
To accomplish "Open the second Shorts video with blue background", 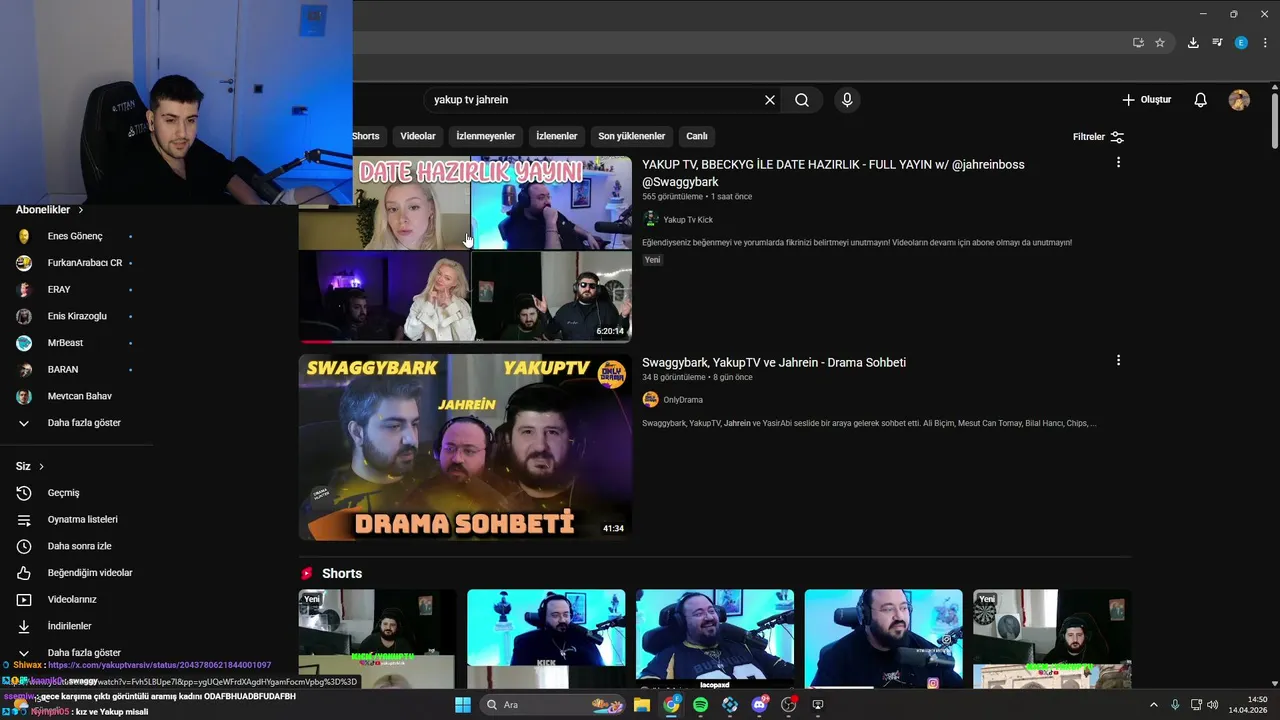I will (546, 638).
